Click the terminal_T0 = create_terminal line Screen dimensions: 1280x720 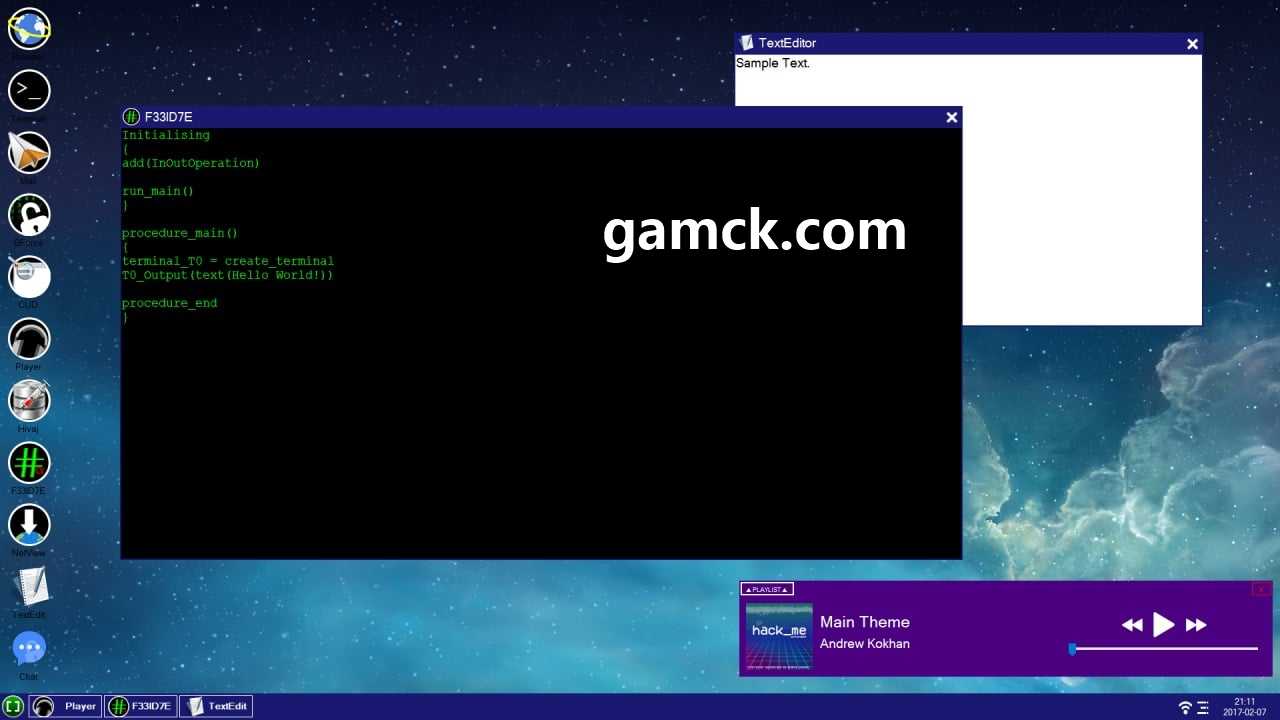[x=228, y=261]
